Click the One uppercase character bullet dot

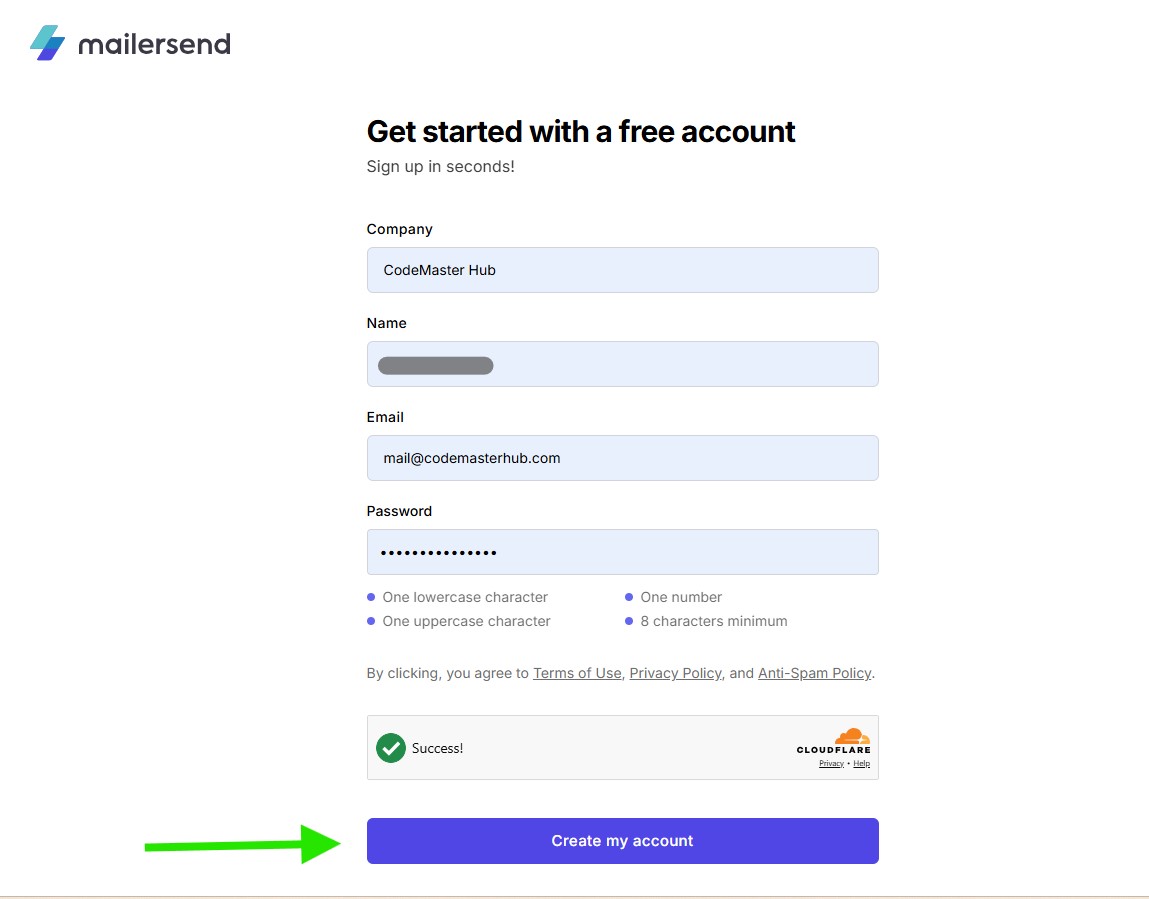371,621
